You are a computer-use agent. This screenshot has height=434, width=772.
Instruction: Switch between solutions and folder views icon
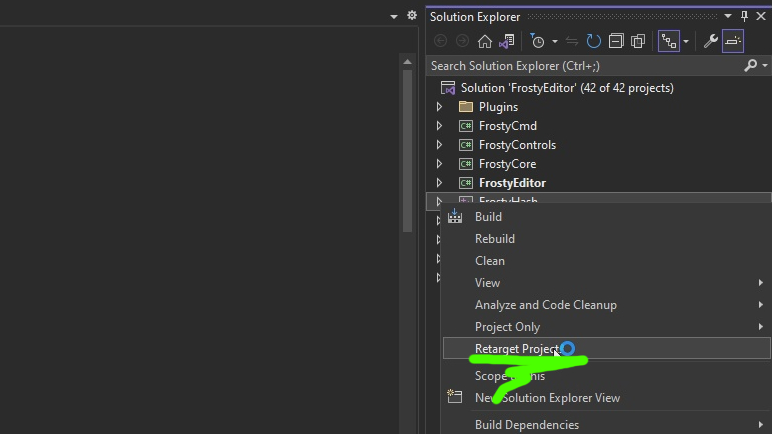(x=507, y=41)
